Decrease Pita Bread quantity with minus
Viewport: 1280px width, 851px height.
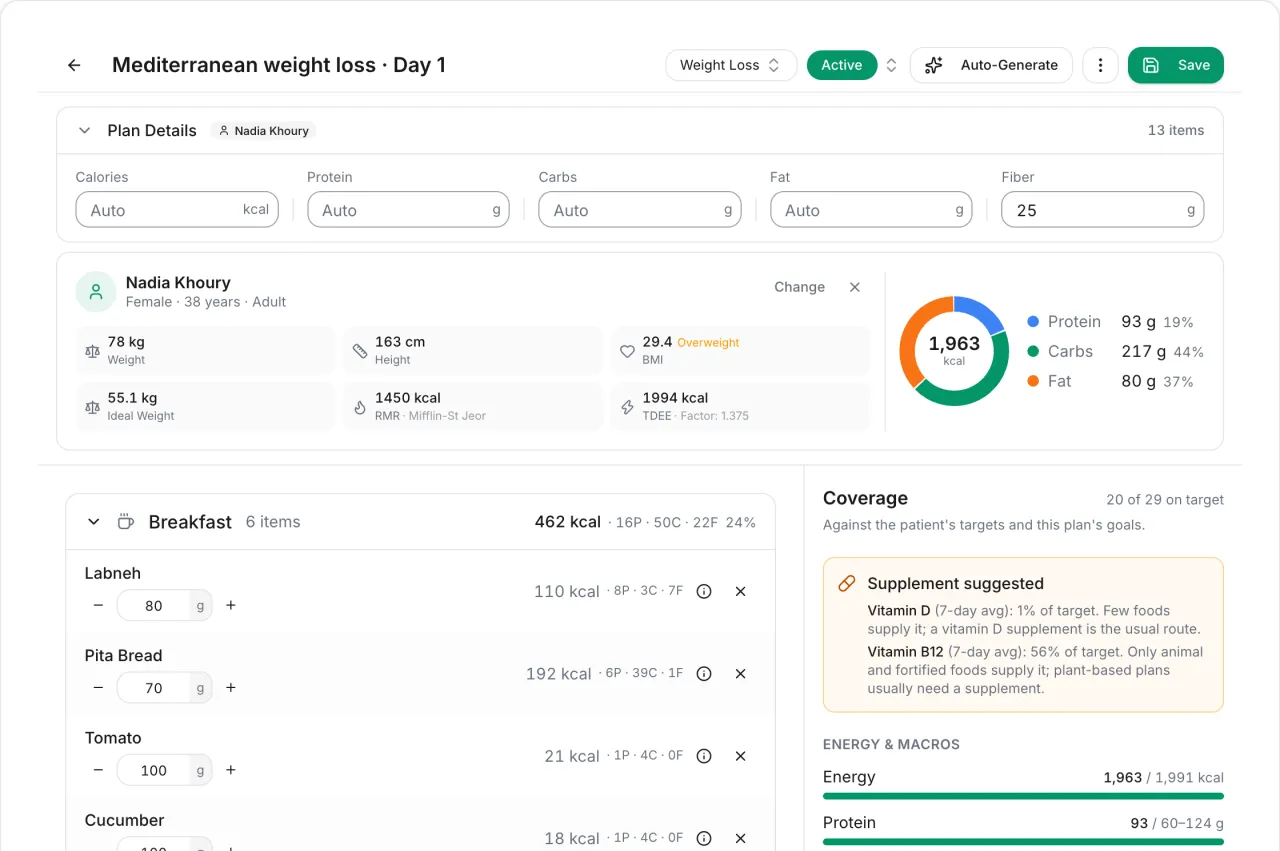tap(98, 687)
